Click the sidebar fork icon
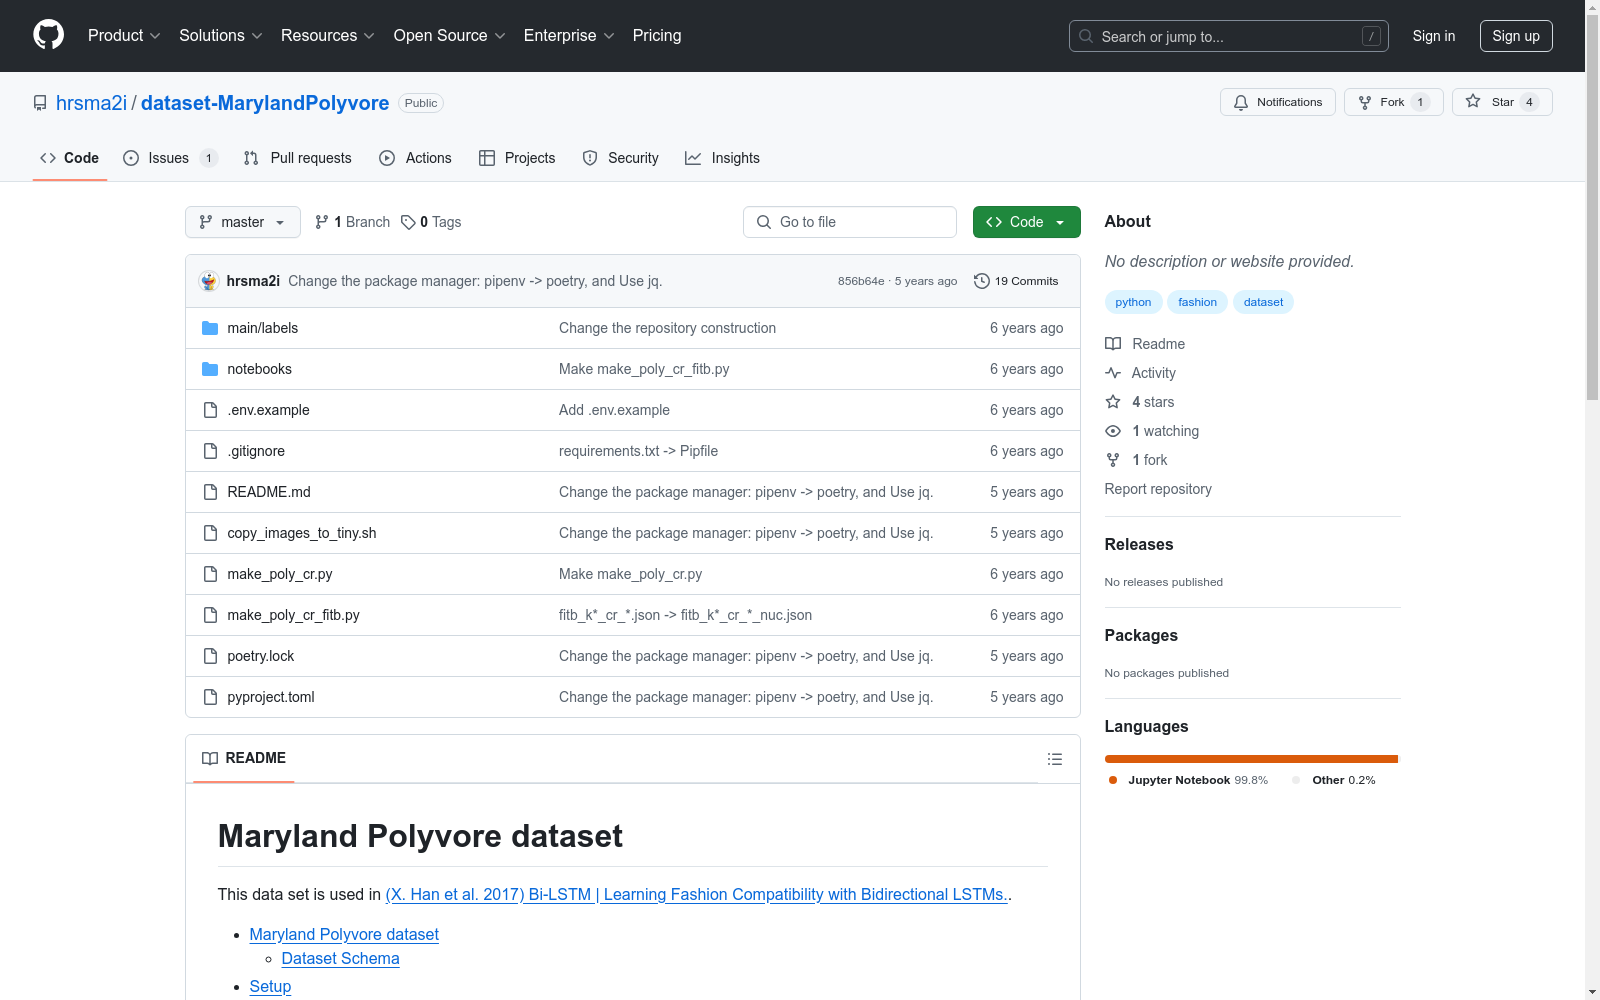This screenshot has height=1000, width=1600. pyautogui.click(x=1113, y=460)
